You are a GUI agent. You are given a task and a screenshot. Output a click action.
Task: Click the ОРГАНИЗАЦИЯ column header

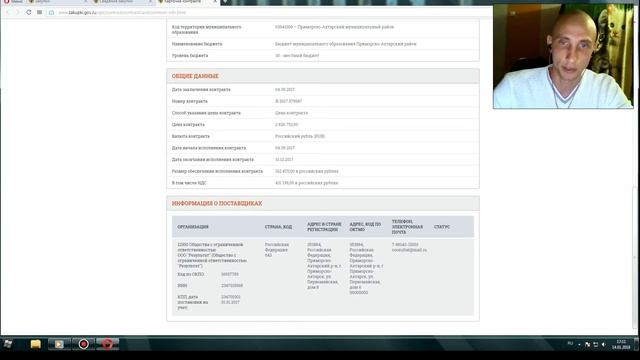[193, 227]
